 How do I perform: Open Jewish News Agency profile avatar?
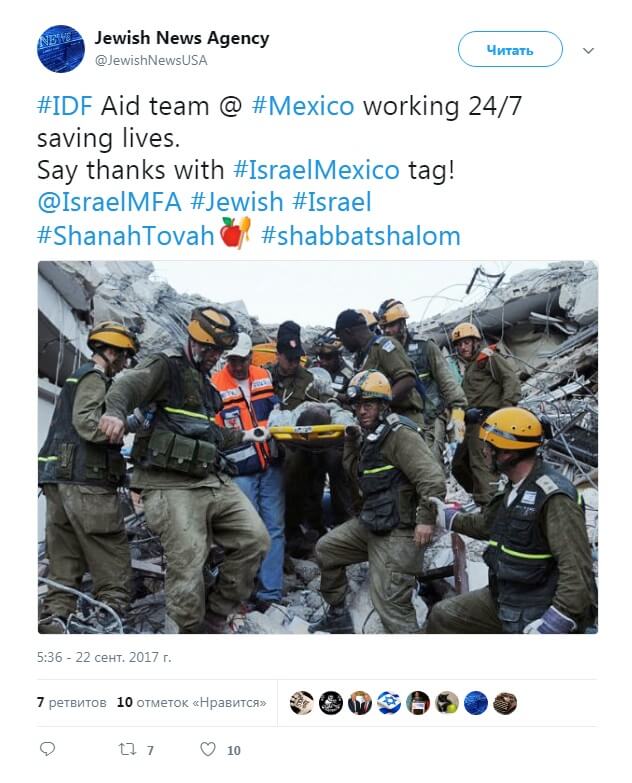pos(61,49)
